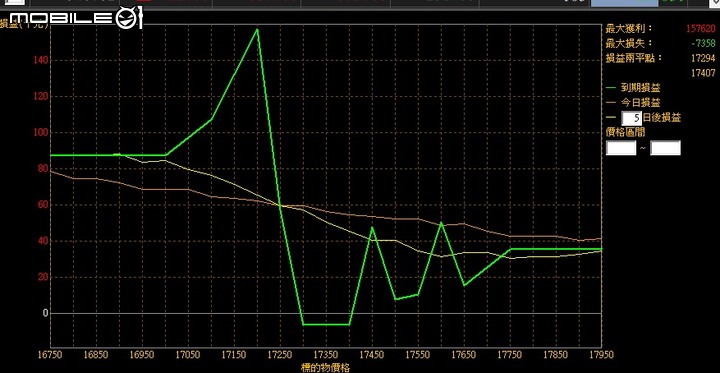This screenshot has width=720, height=373.
Task: Click x-axis tick label 17150
Action: pyautogui.click(x=234, y=355)
